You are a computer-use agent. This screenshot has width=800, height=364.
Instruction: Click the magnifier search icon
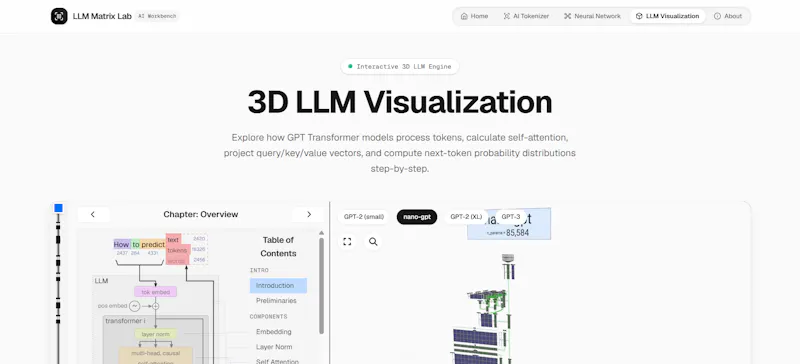373,242
